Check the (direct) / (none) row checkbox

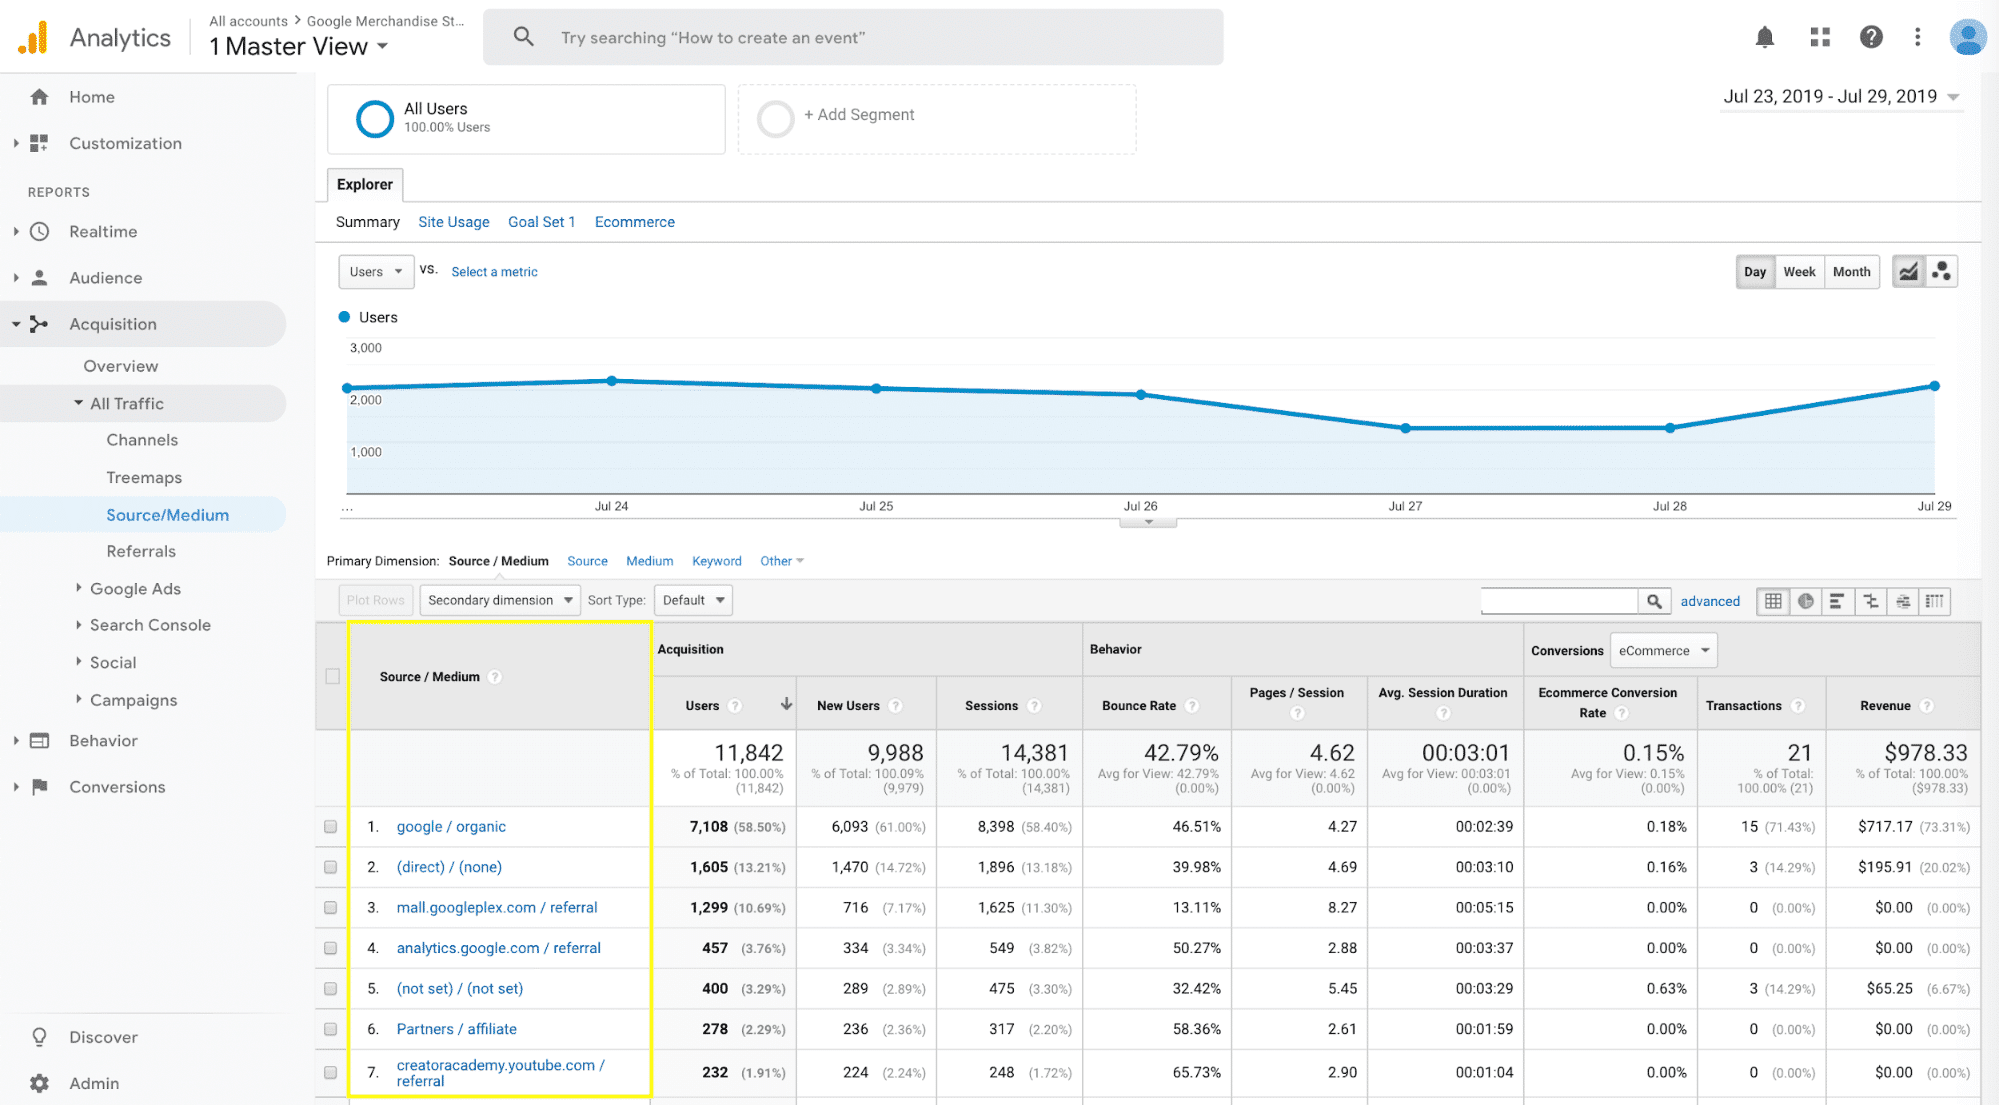click(x=330, y=867)
